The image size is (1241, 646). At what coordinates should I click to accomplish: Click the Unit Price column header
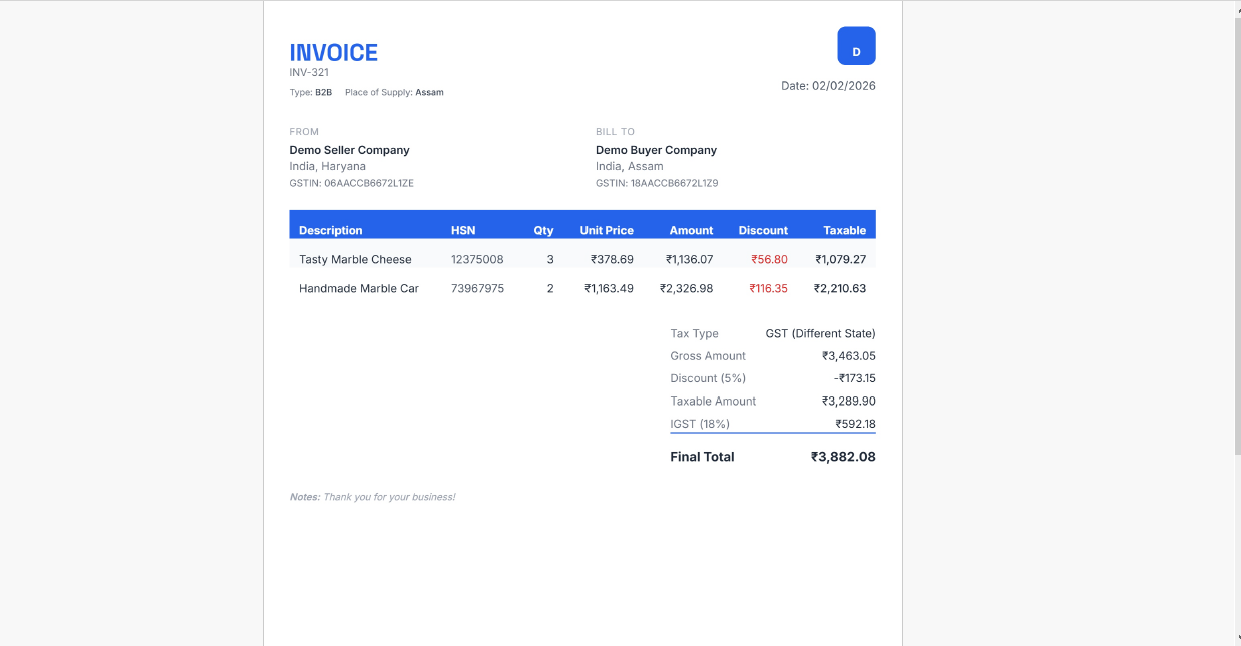pyautogui.click(x=607, y=230)
